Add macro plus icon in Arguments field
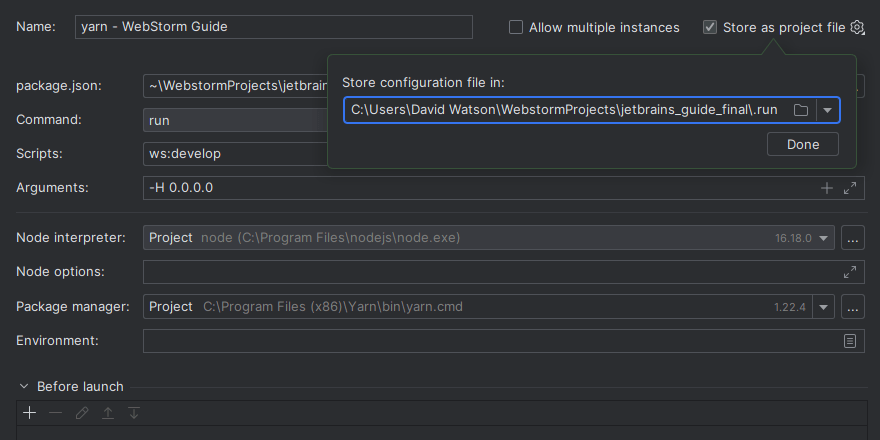The height and width of the screenshot is (440, 880). coord(827,188)
